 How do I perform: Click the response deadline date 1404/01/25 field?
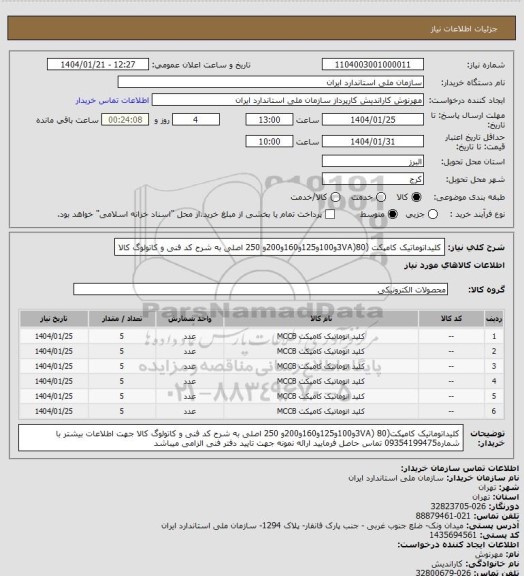click(373, 120)
